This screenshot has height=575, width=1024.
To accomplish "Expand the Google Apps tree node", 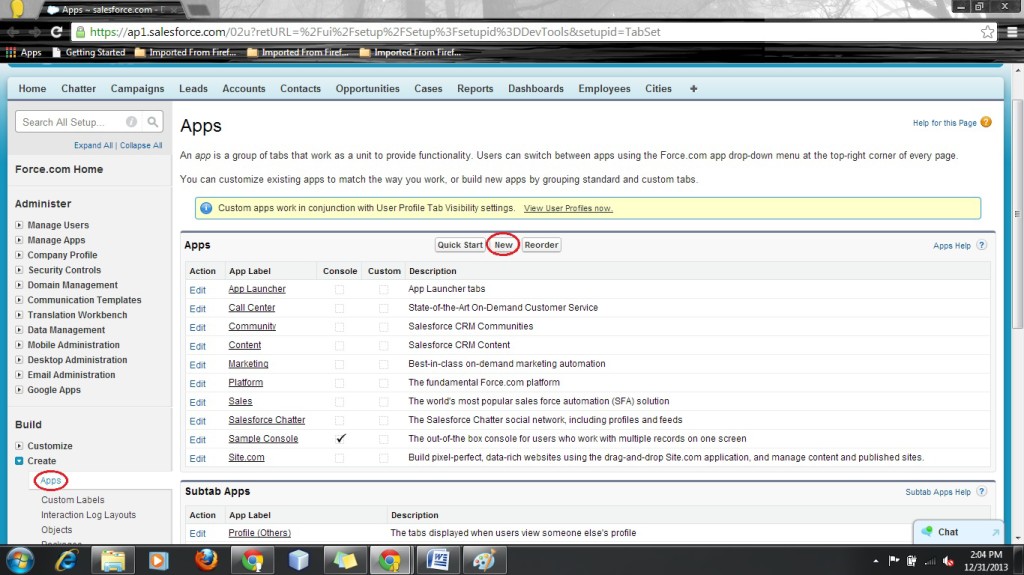I will (19, 389).
